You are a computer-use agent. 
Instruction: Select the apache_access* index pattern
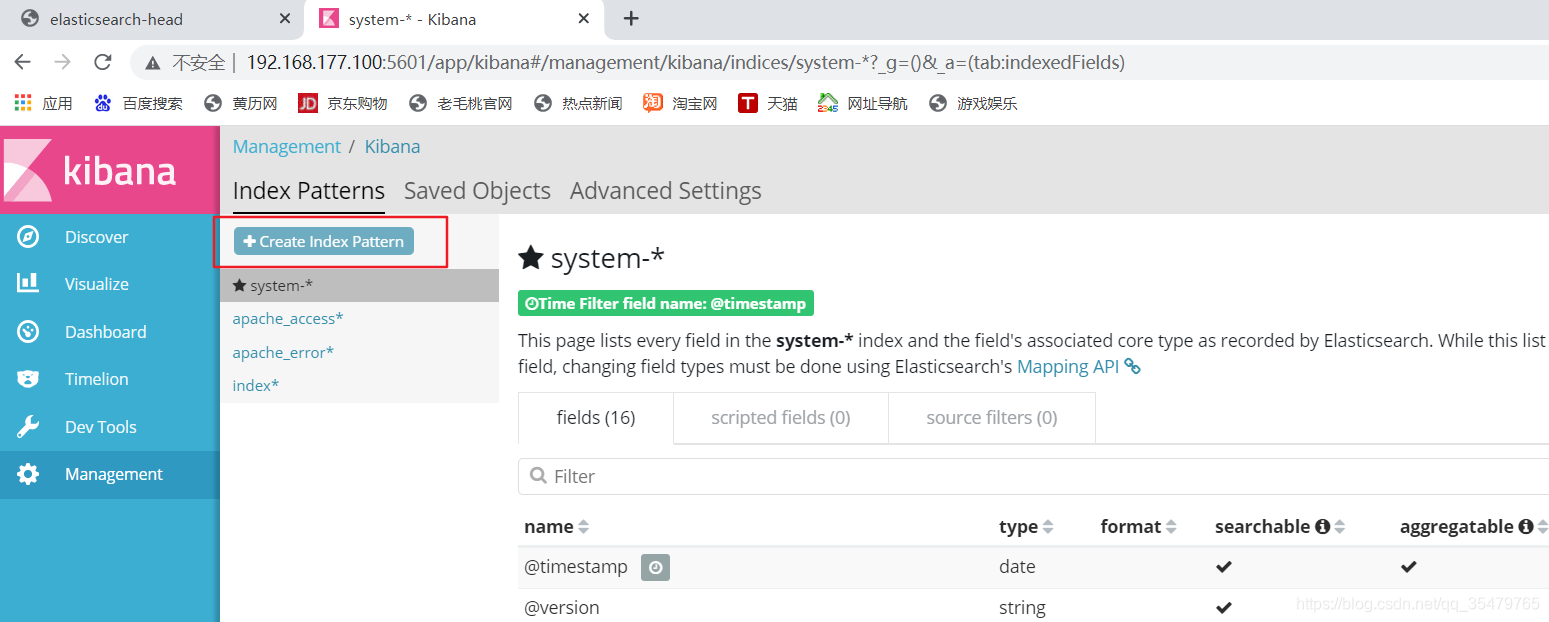(x=288, y=318)
